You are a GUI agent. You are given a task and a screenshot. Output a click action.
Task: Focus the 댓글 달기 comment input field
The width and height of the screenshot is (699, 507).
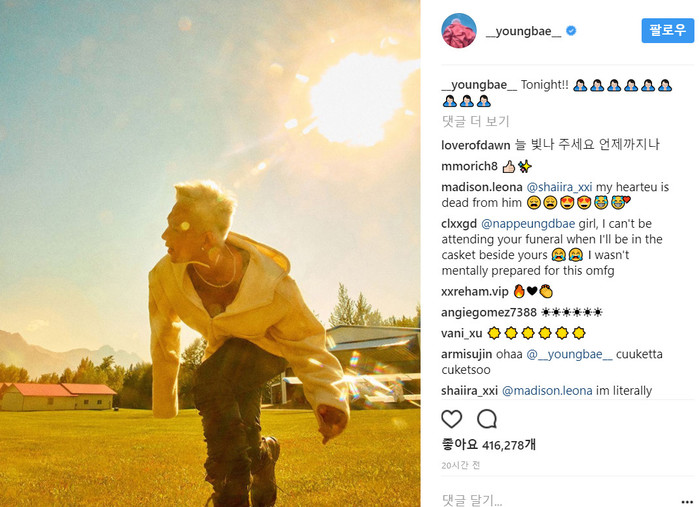point(557,500)
